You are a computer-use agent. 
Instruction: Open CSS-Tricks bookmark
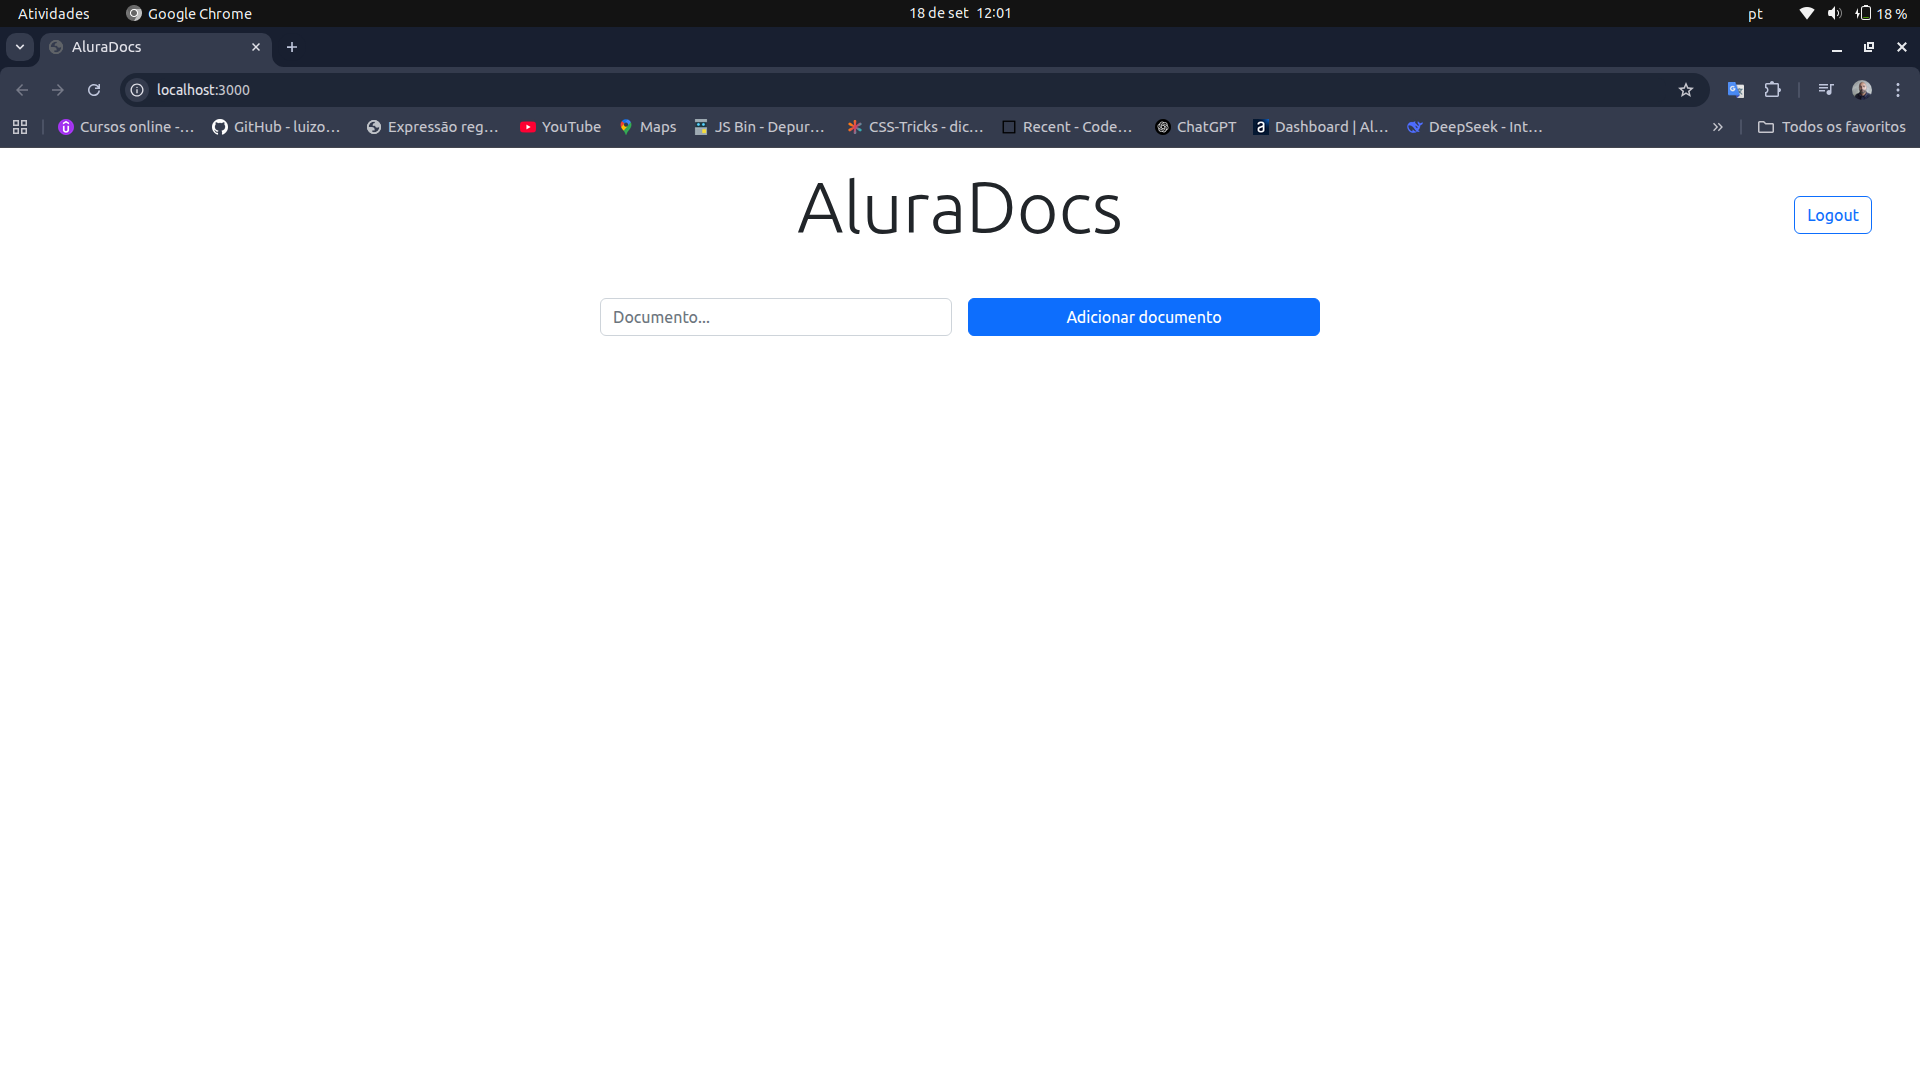pyautogui.click(x=915, y=127)
